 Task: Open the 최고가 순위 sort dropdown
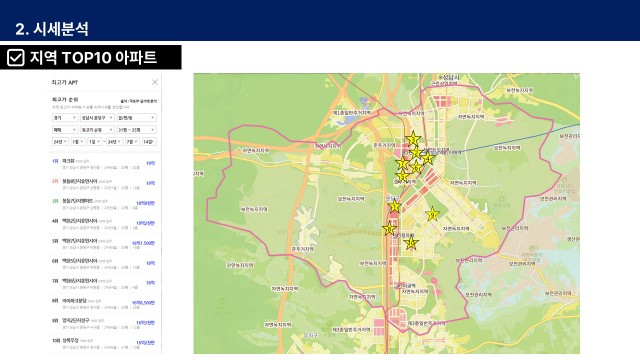[x=97, y=129]
